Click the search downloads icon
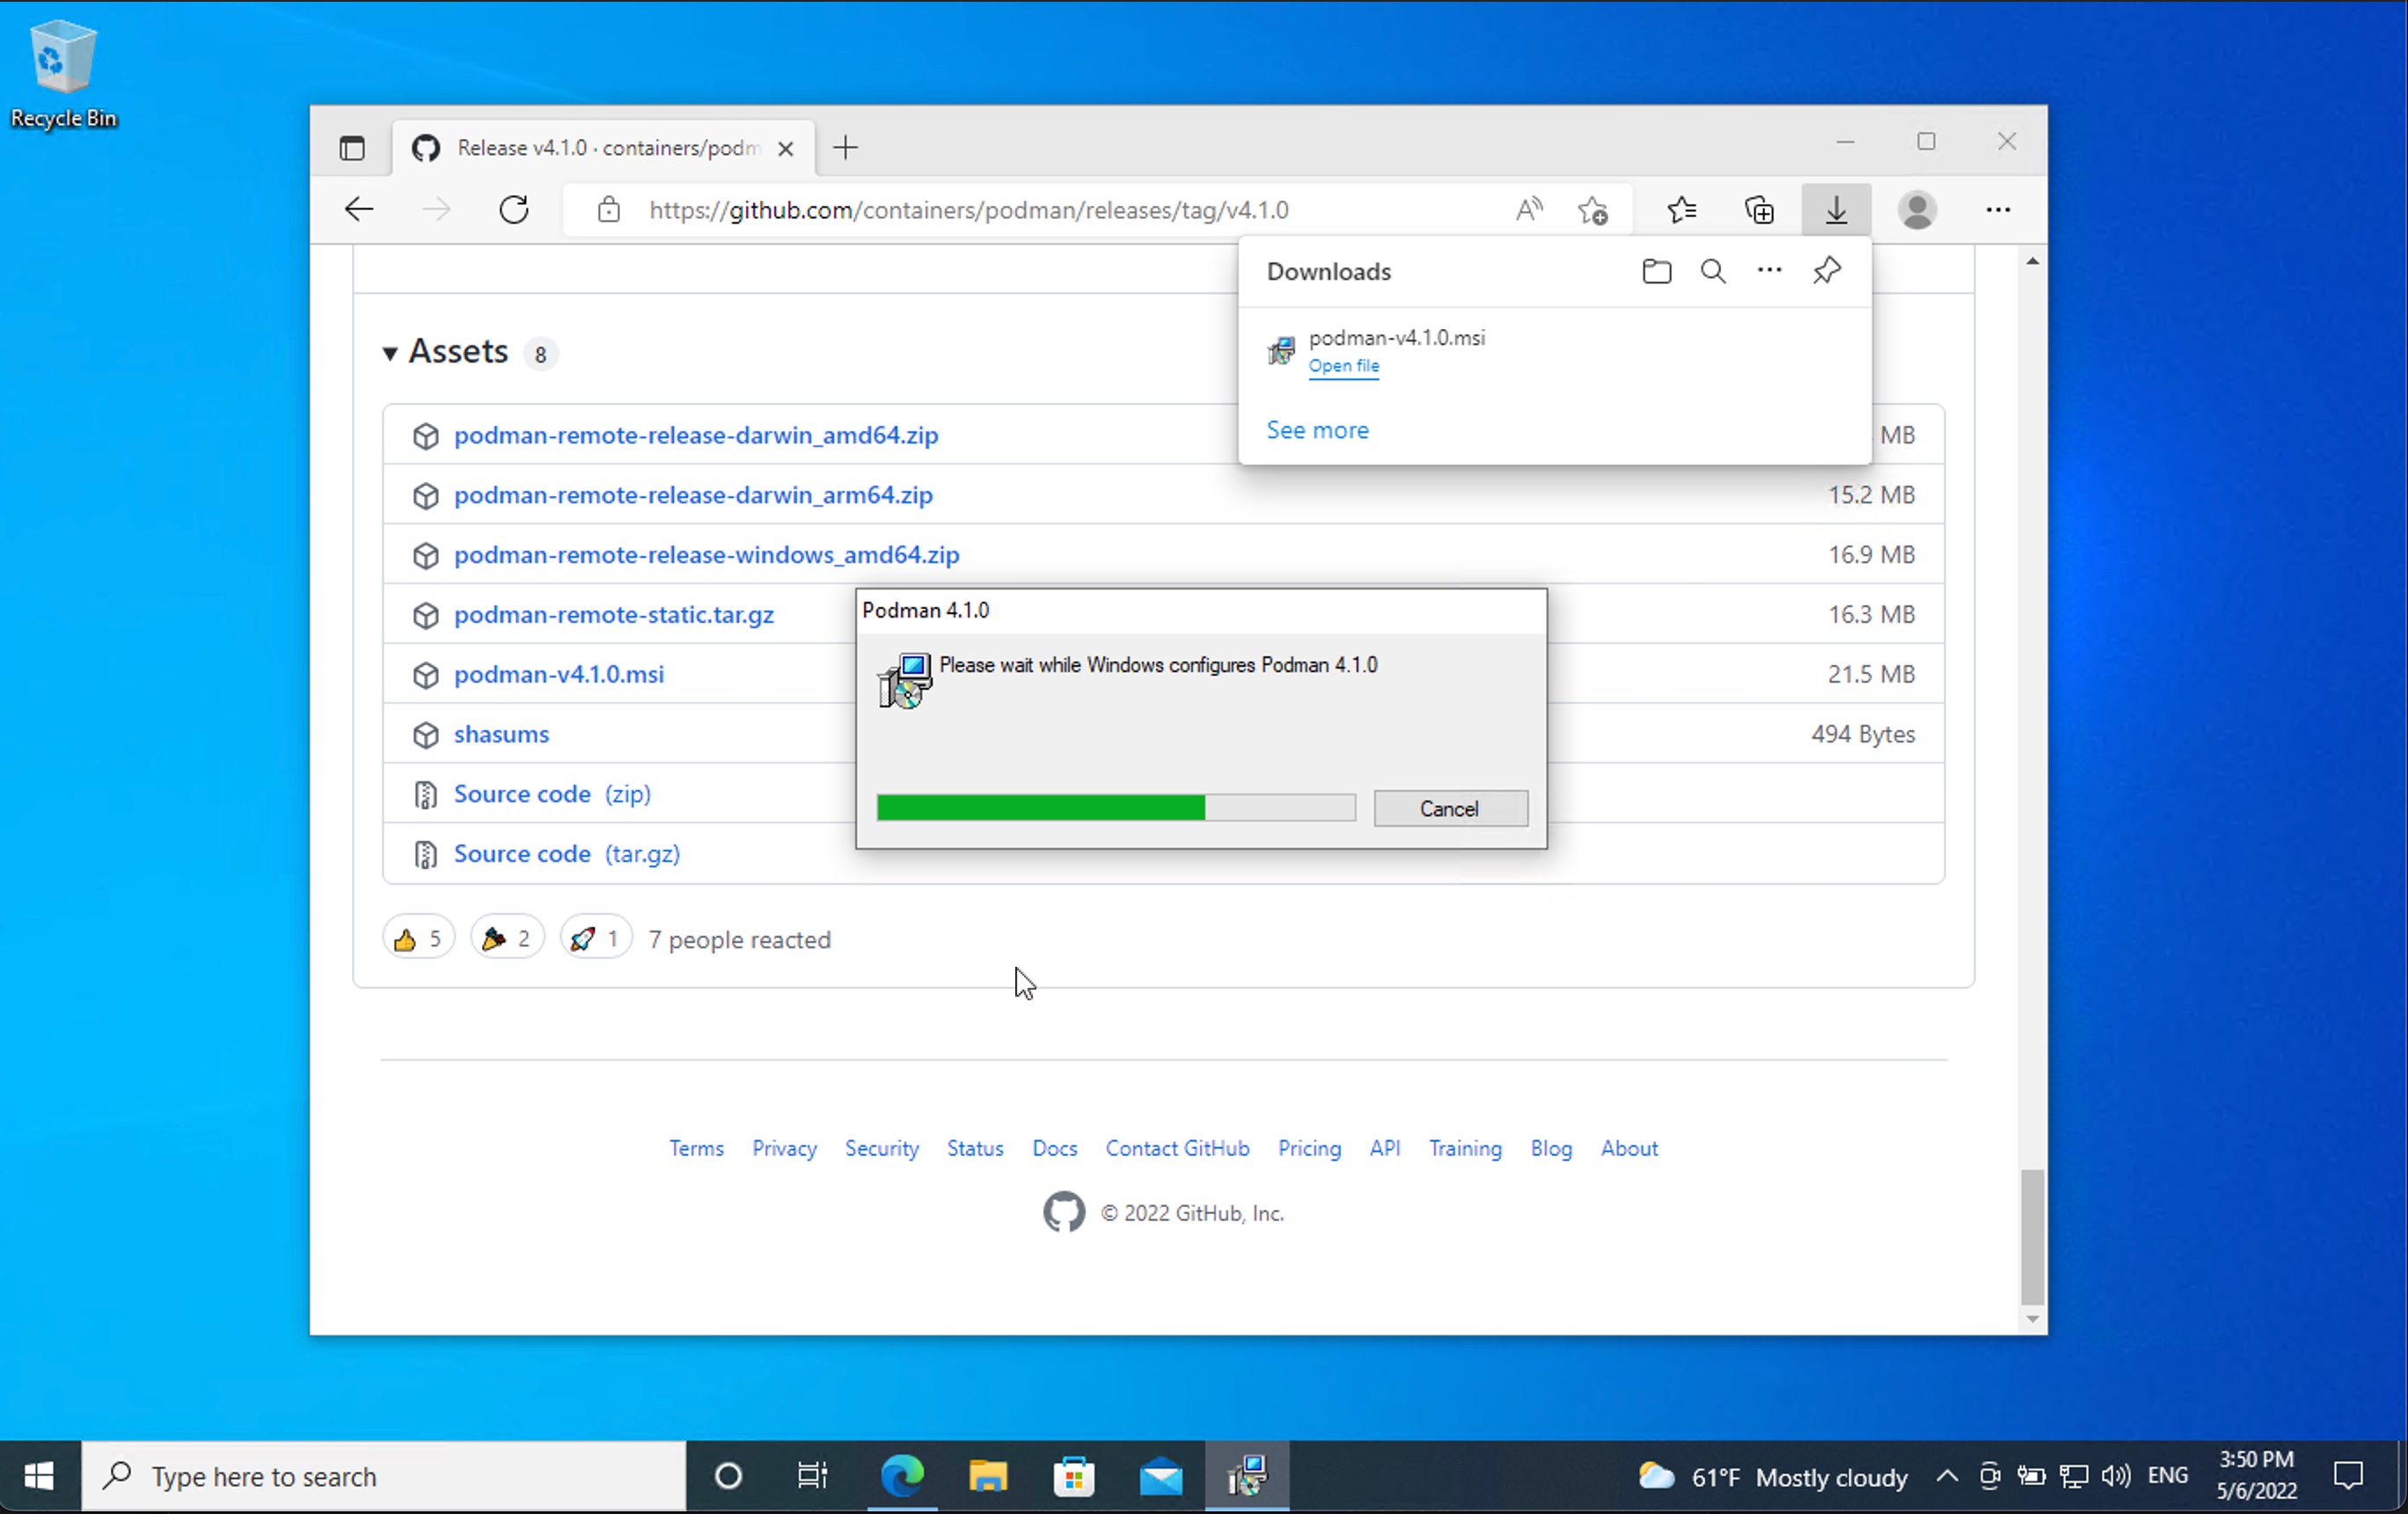 [x=1712, y=270]
